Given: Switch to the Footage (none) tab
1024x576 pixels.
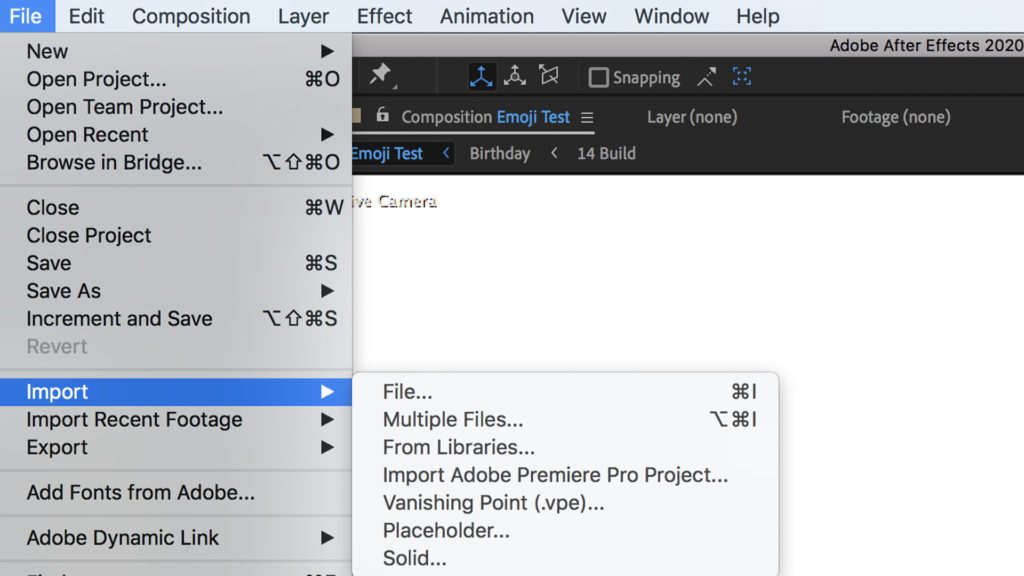Looking at the screenshot, I should 895,117.
